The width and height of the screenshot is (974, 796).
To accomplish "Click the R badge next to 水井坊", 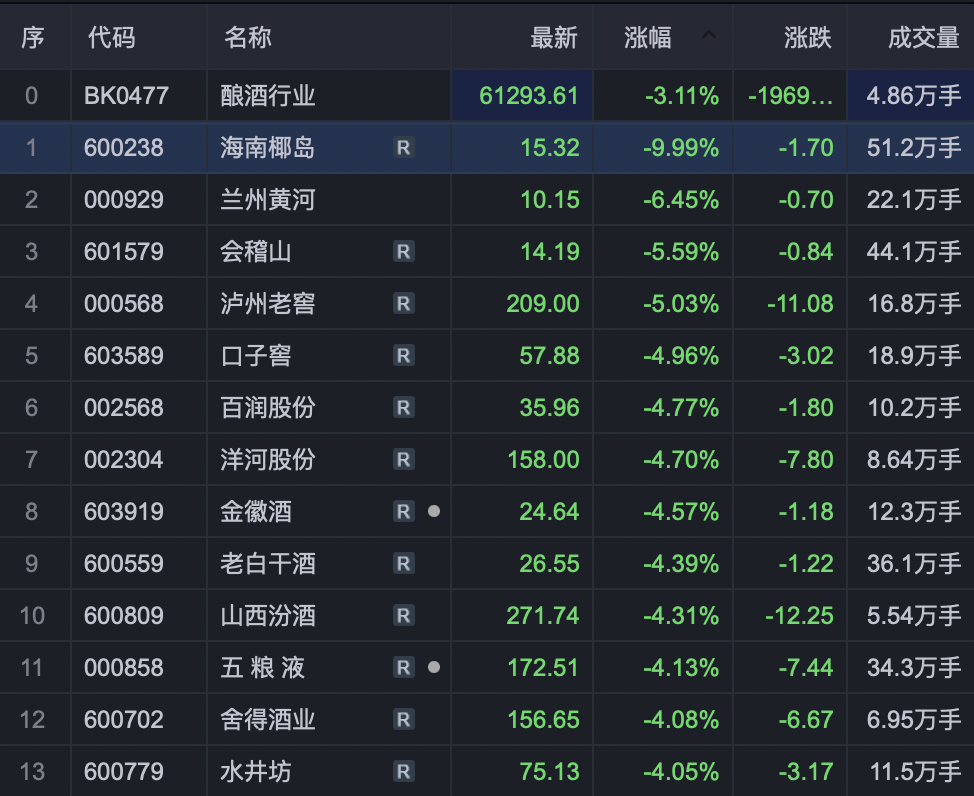I will pos(403,772).
